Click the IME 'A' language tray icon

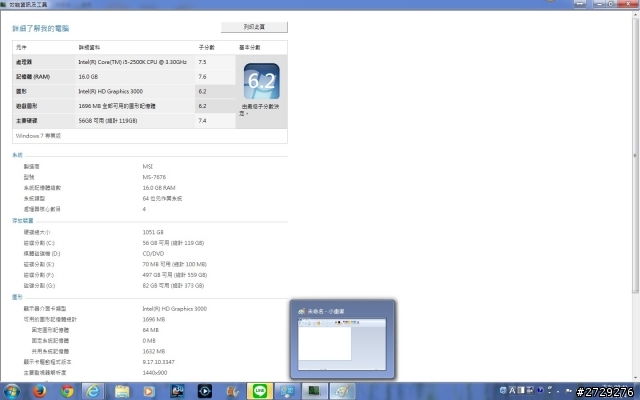click(x=512, y=390)
